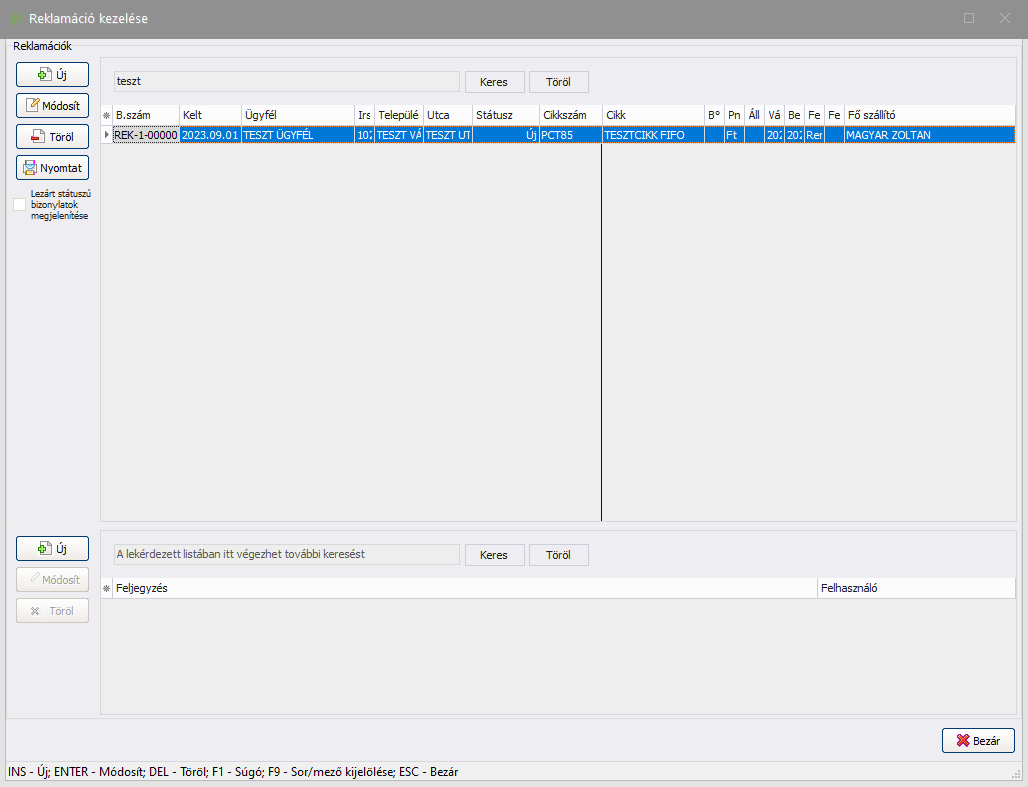The image size is (1028, 787).
Task: Click the red X Bezár button
Action: click(978, 740)
